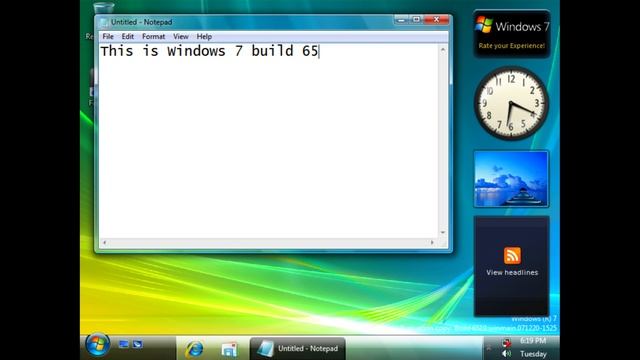Viewport: 640px width, 360px height.
Task: Click the View headlines link
Action: (512, 273)
